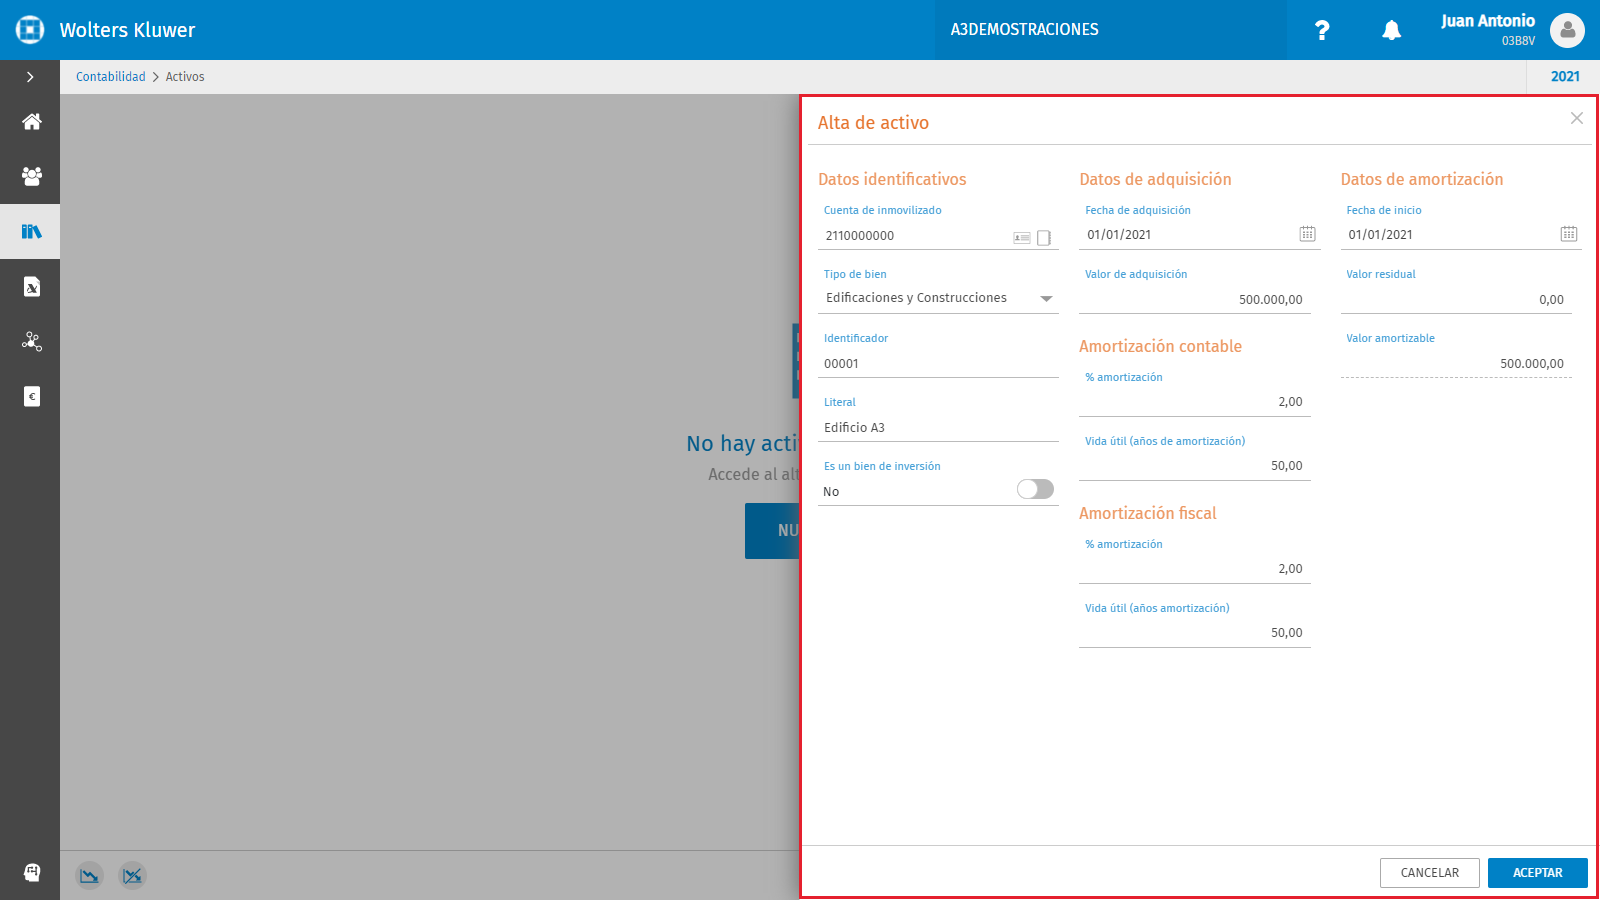The image size is (1600, 900).
Task: Accept the new asset form
Action: (1538, 873)
